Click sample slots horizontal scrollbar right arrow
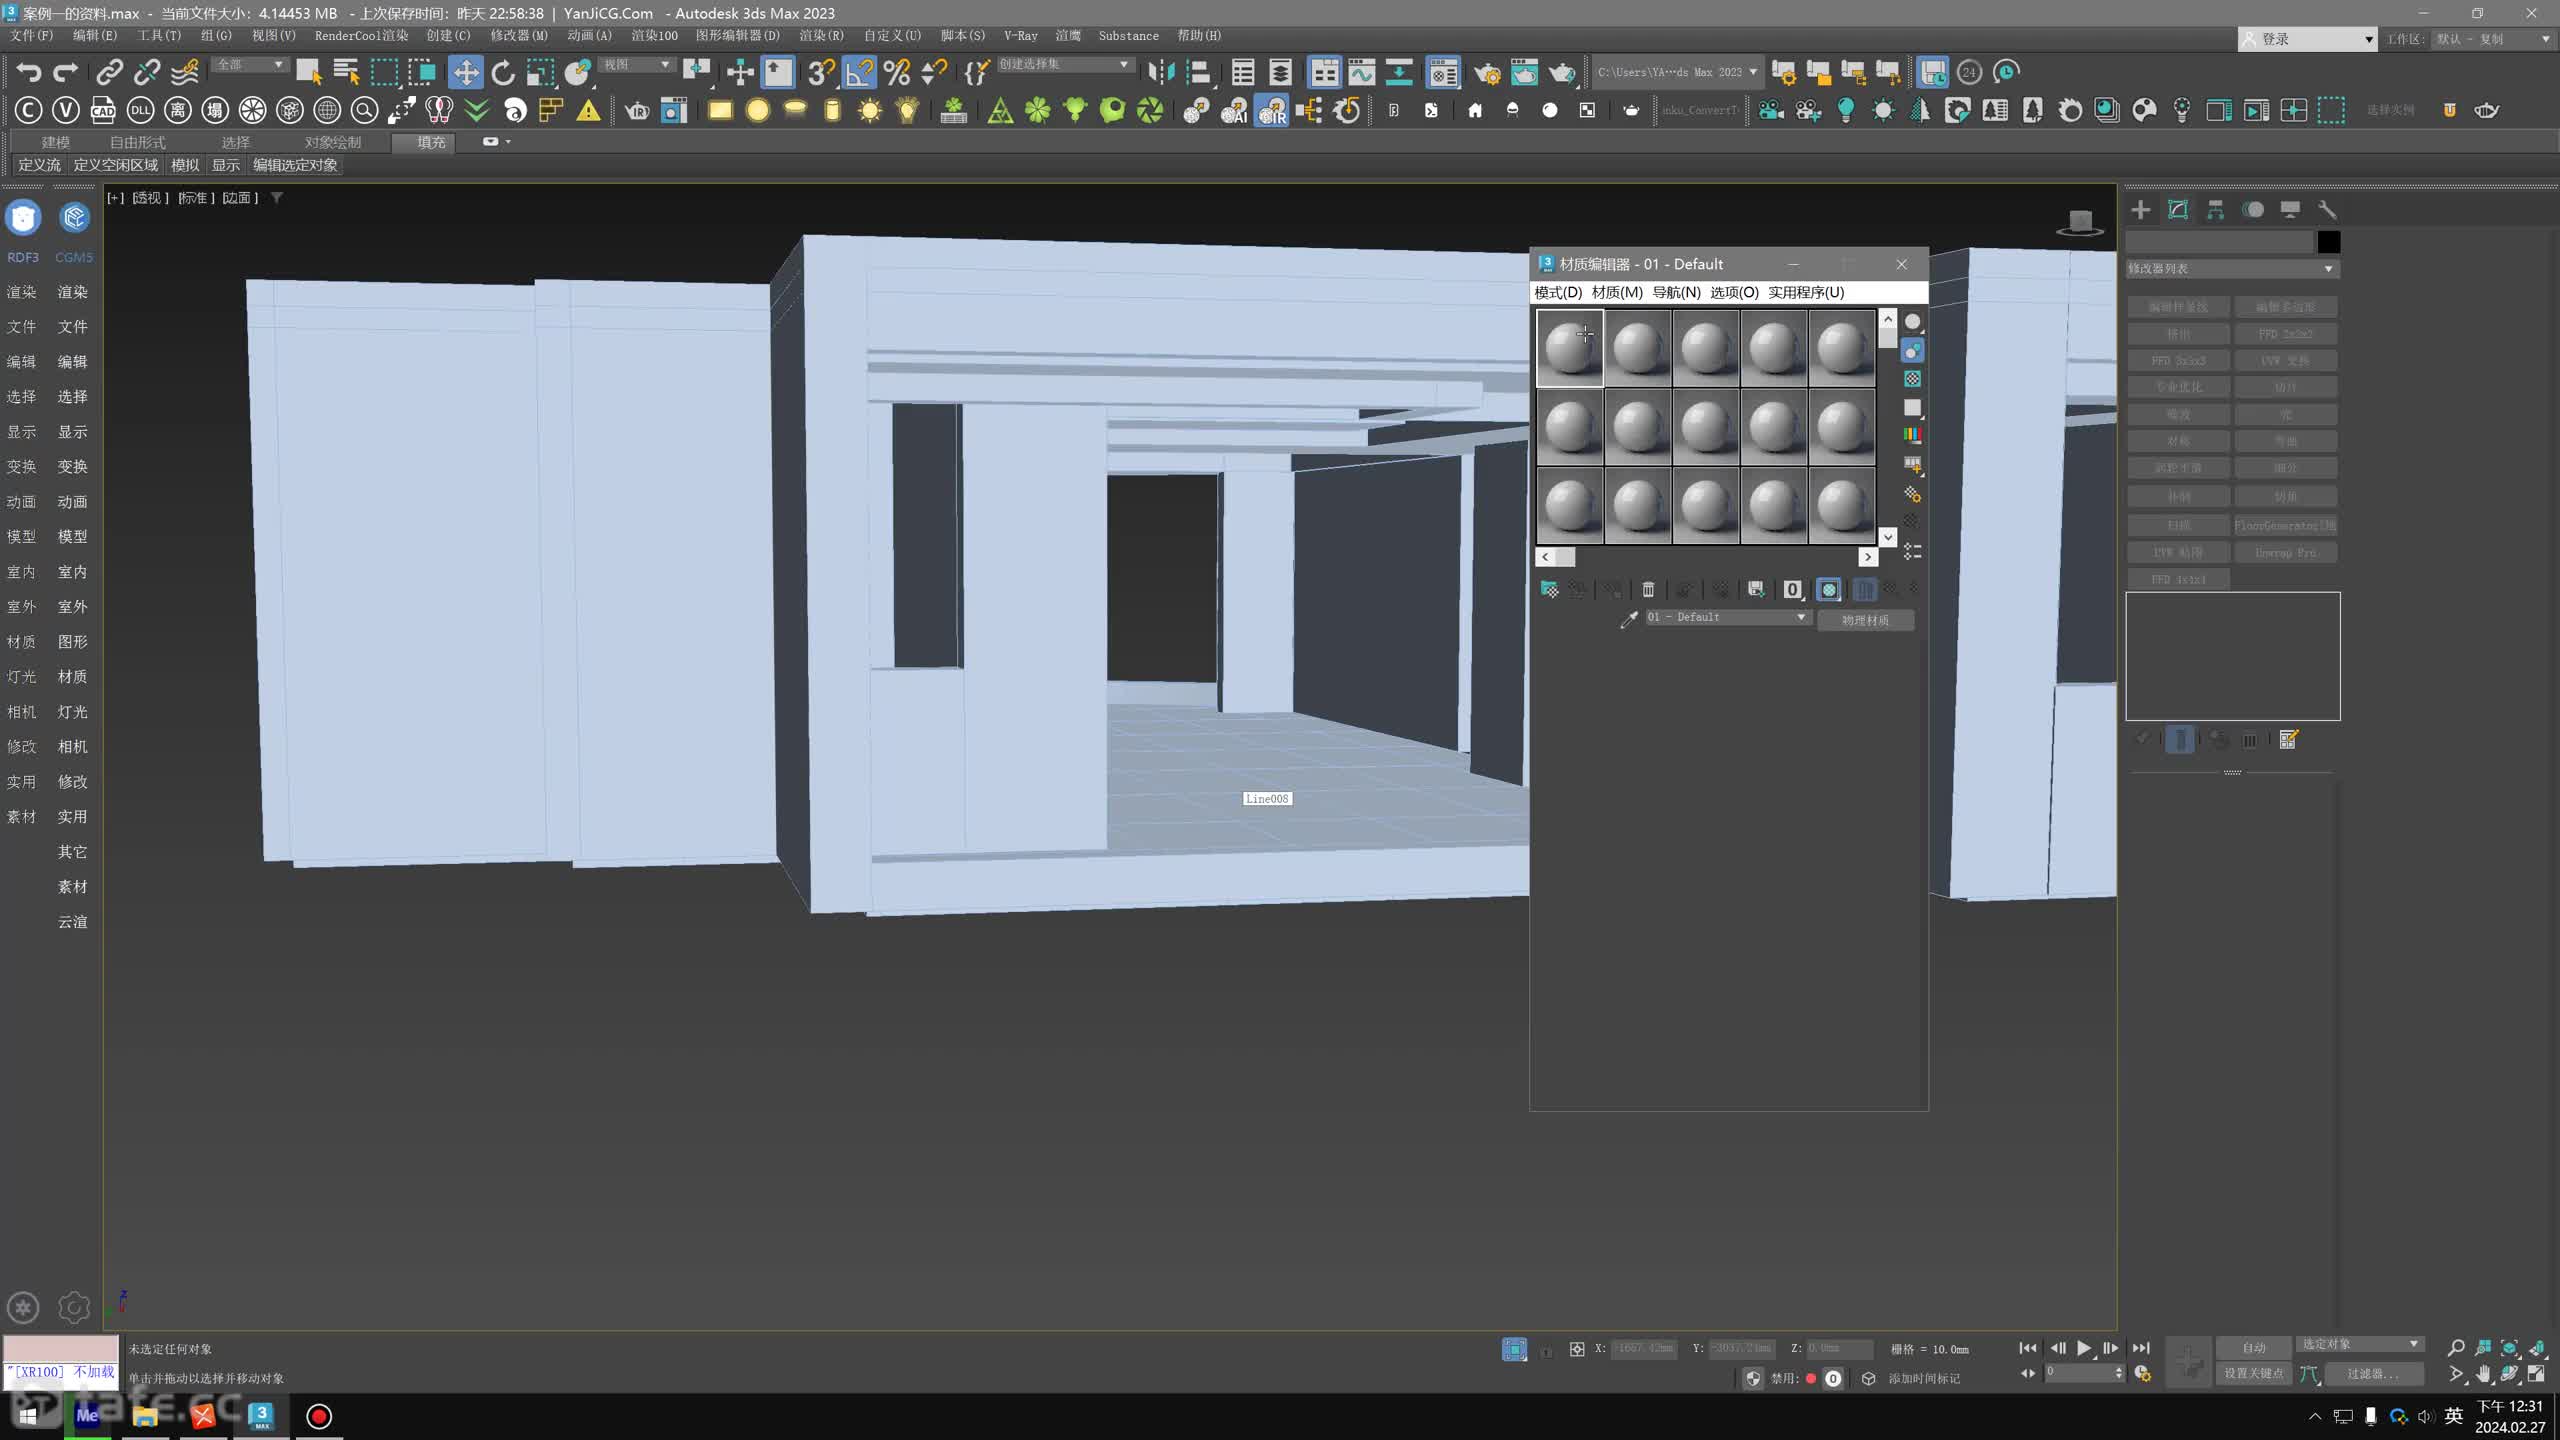This screenshot has width=2560, height=1440. (x=1867, y=557)
